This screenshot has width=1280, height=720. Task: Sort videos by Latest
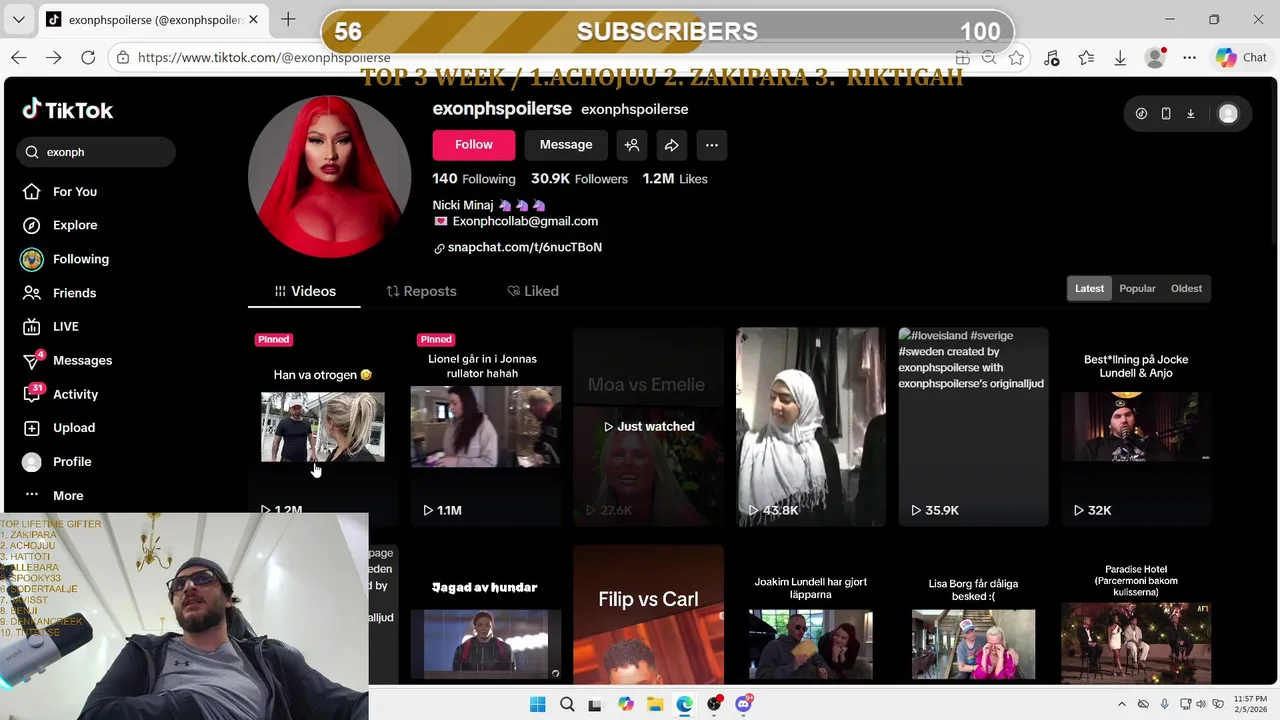1089,289
